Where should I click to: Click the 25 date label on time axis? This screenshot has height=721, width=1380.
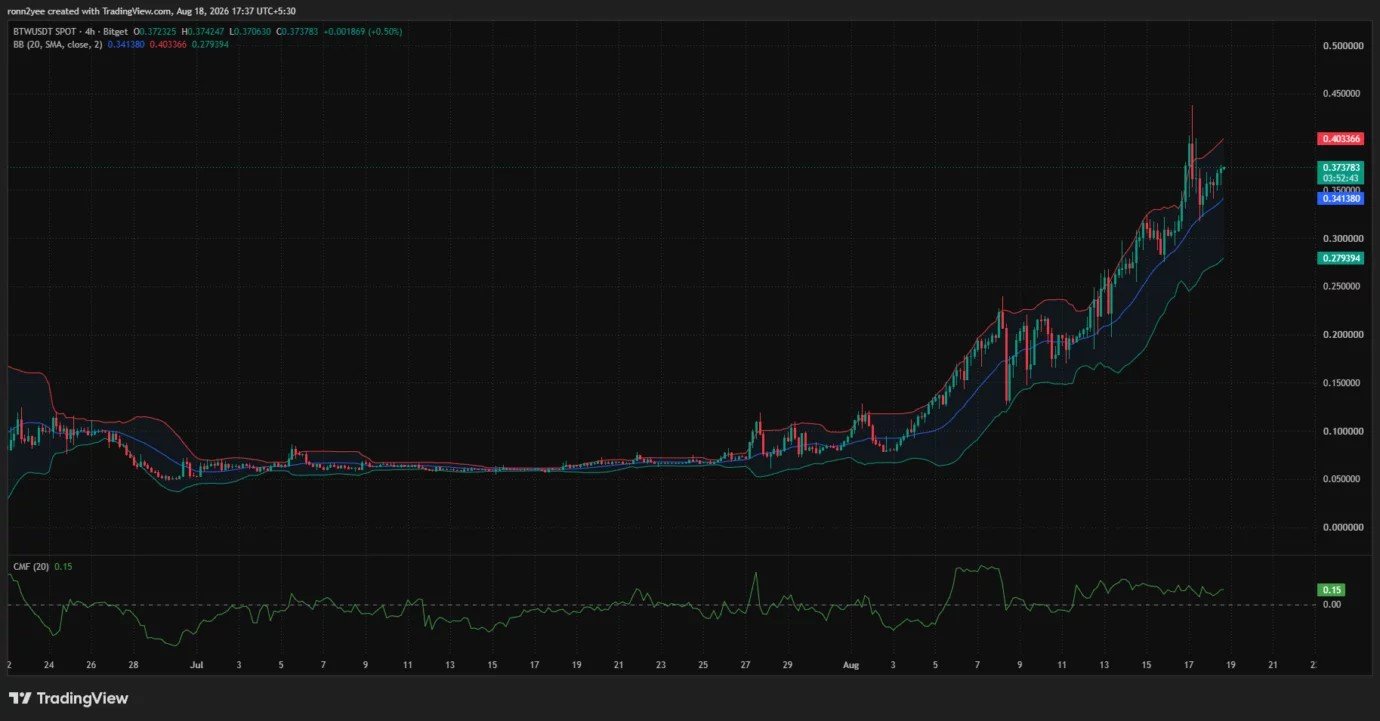coord(703,664)
